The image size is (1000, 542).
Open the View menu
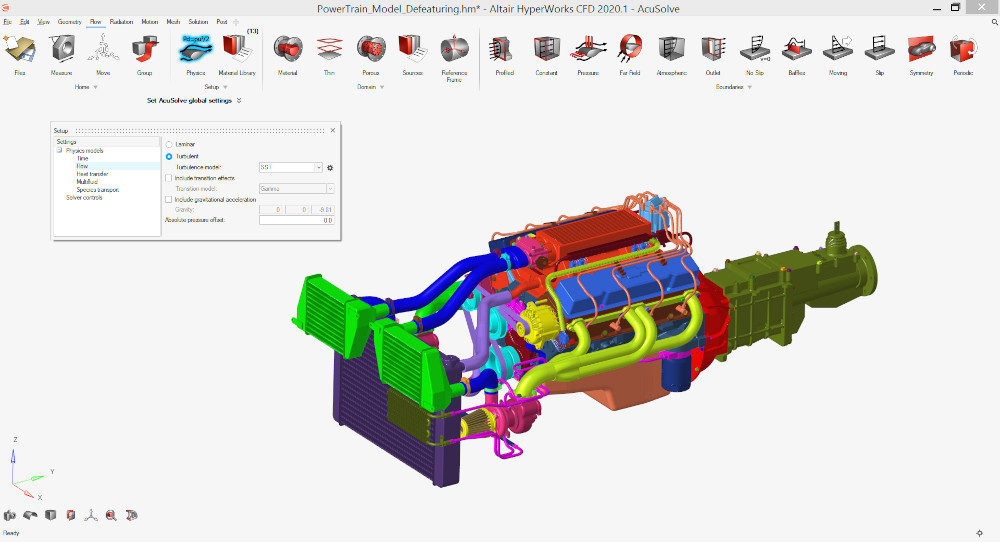(43, 22)
